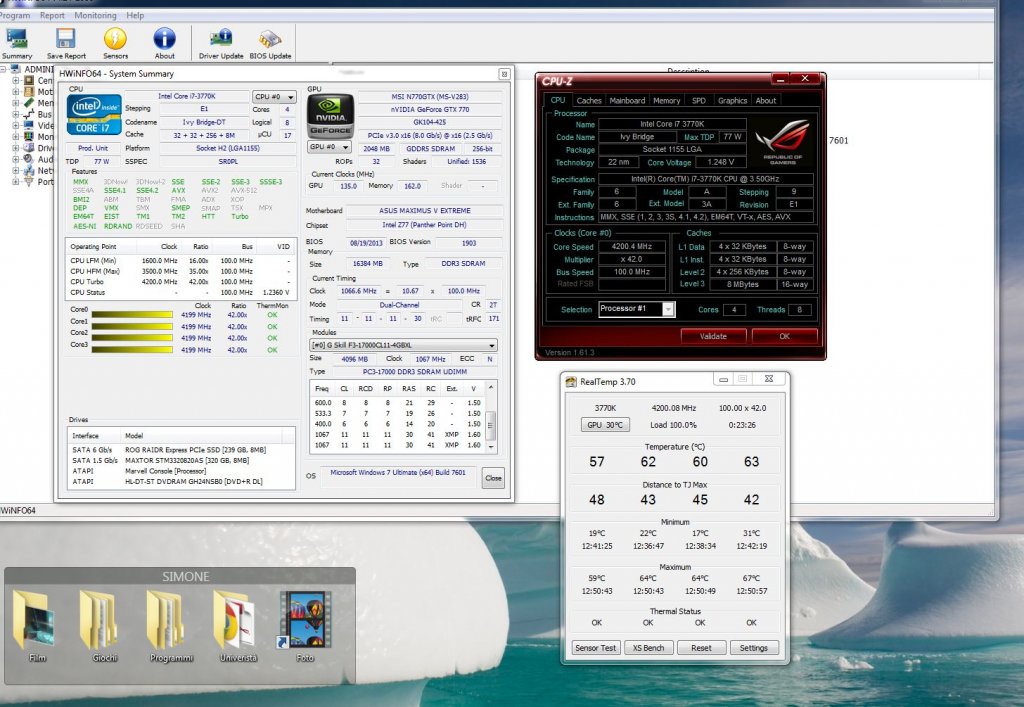The image size is (1024, 707).
Task: Switch to the SPD tab in CPU-Z
Action: pyautogui.click(x=699, y=101)
